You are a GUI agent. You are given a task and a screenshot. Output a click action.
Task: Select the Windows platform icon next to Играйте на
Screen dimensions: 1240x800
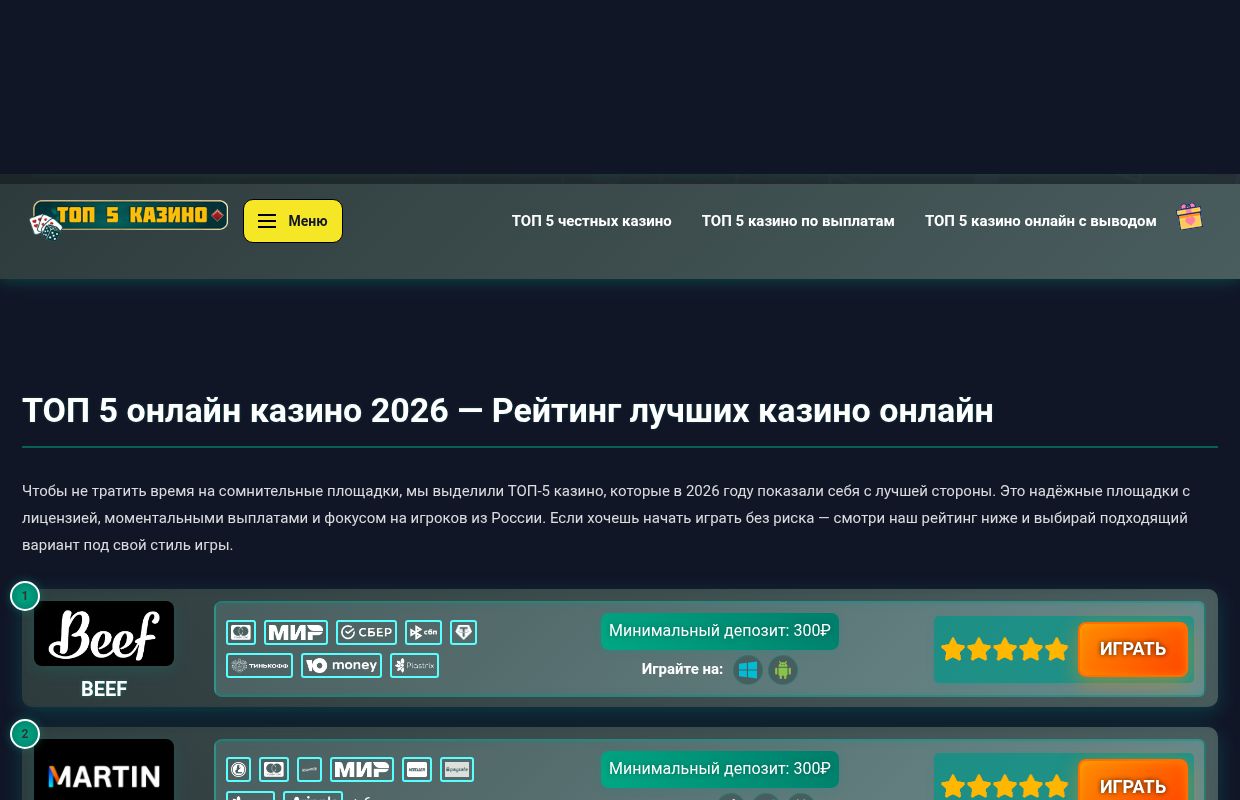pyautogui.click(x=748, y=670)
